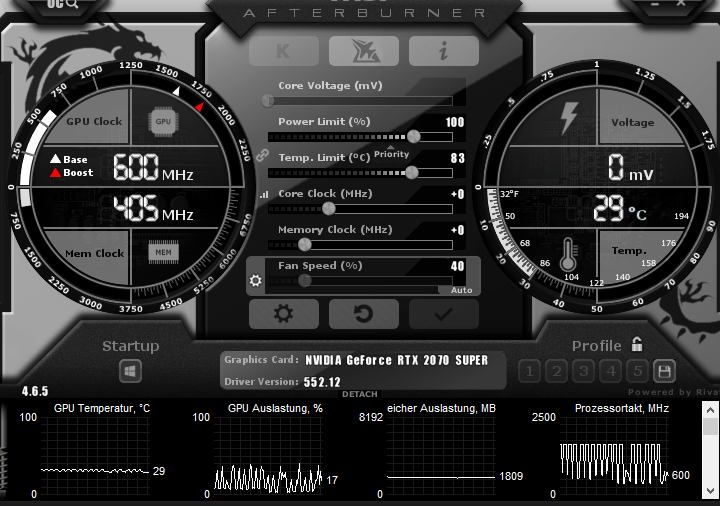
Task: Click the Fan Speed value 40
Action: click(457, 266)
